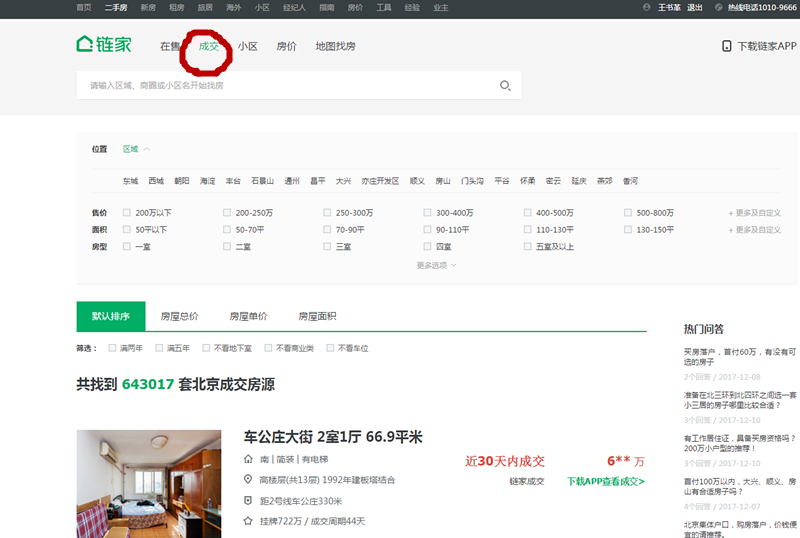Screen dimensions: 800x538
Task: Go to 首页 in the top menu
Action: (x=84, y=8)
